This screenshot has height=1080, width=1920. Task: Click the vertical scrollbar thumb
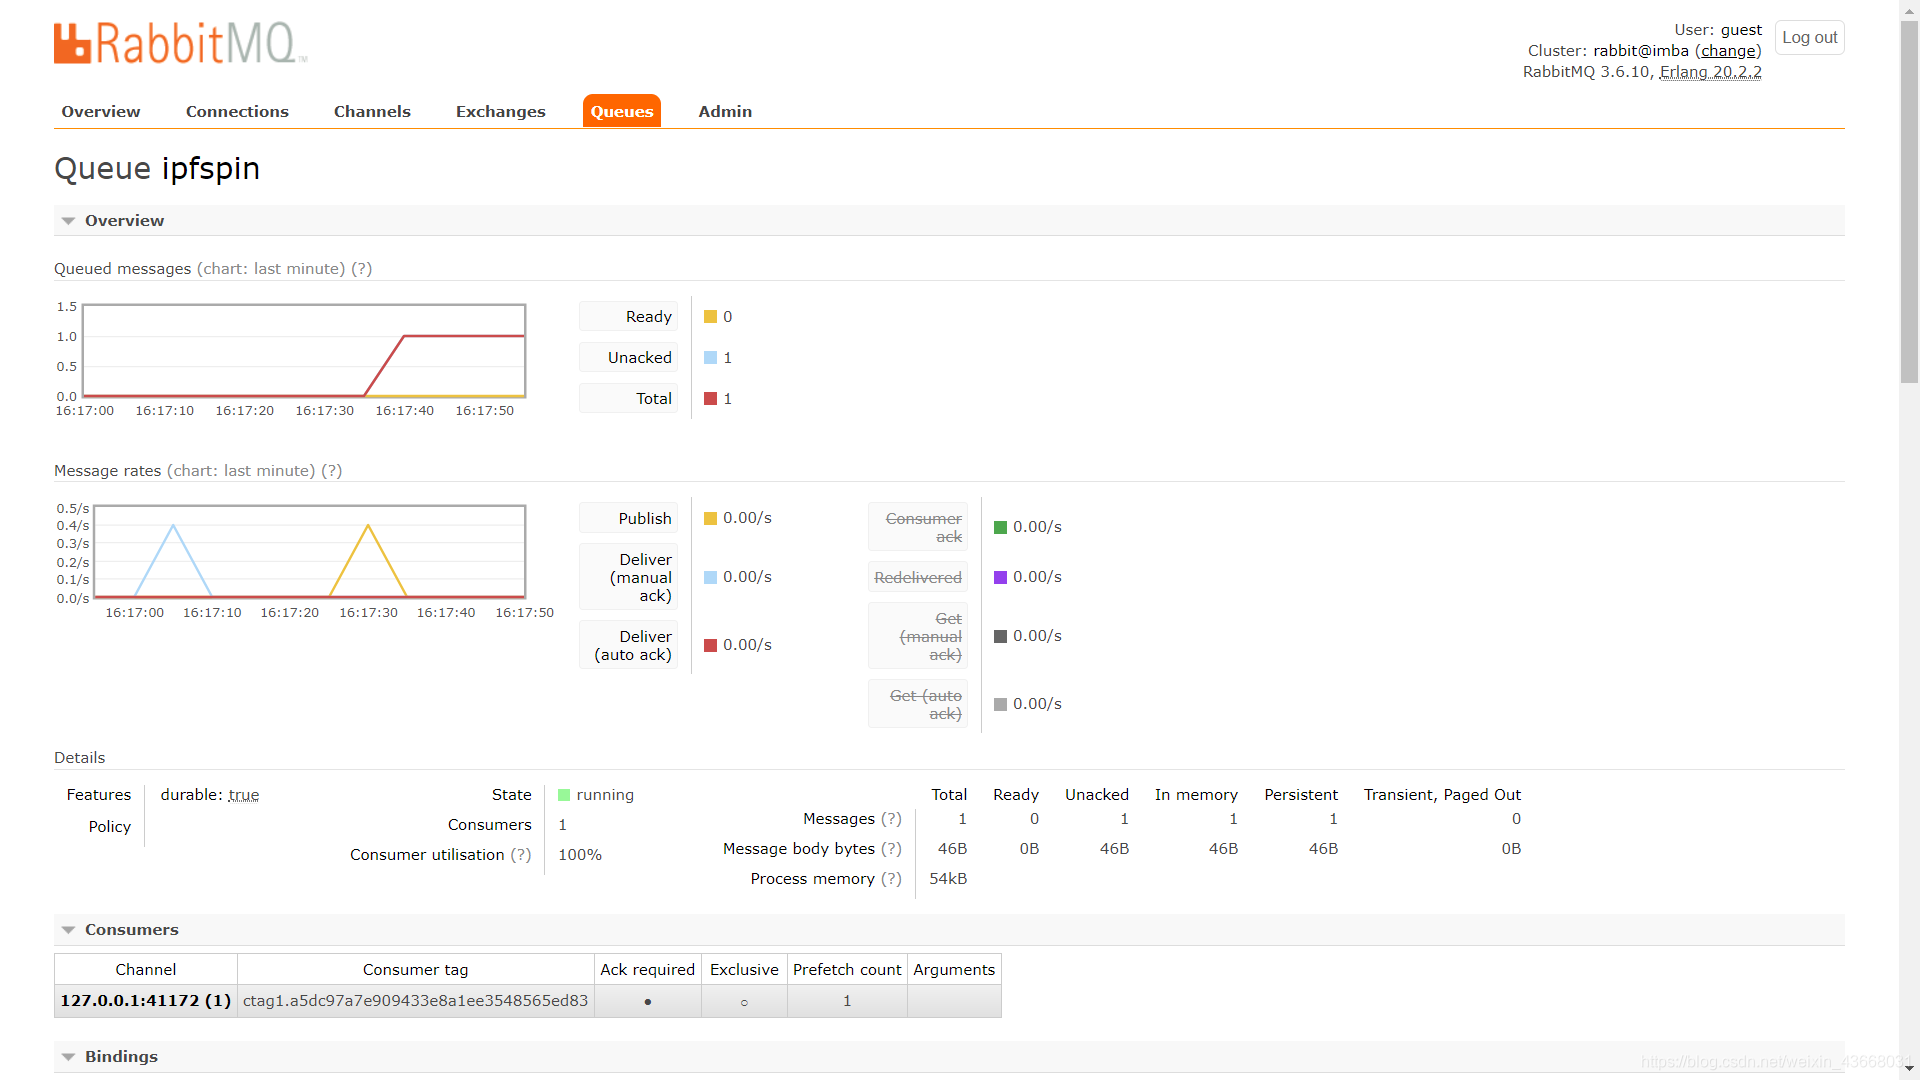tap(1910, 200)
